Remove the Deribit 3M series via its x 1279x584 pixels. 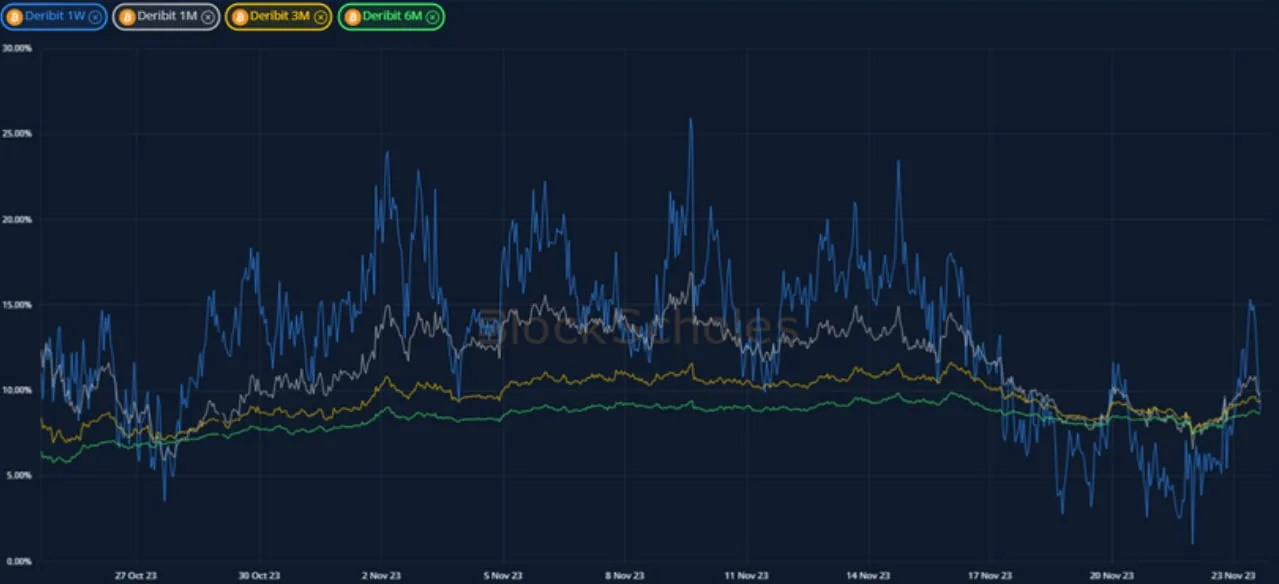coord(320,17)
